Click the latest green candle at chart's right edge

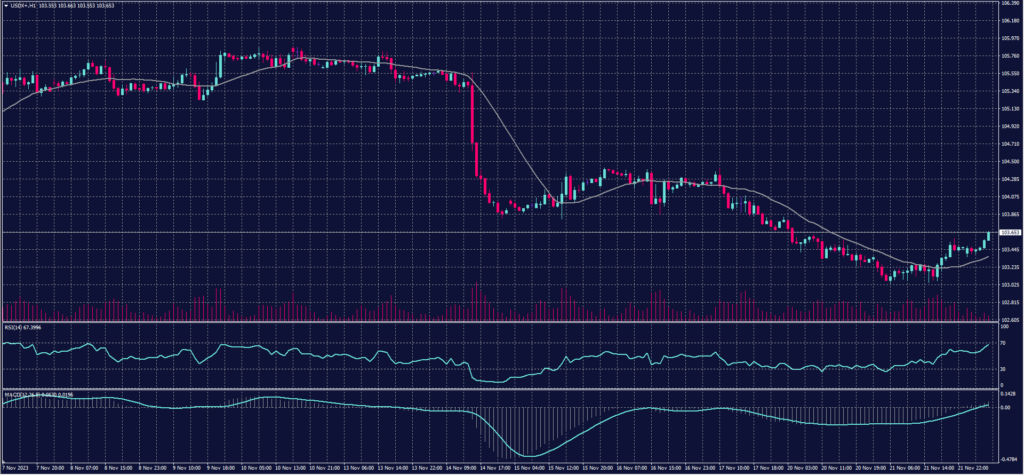click(x=988, y=237)
